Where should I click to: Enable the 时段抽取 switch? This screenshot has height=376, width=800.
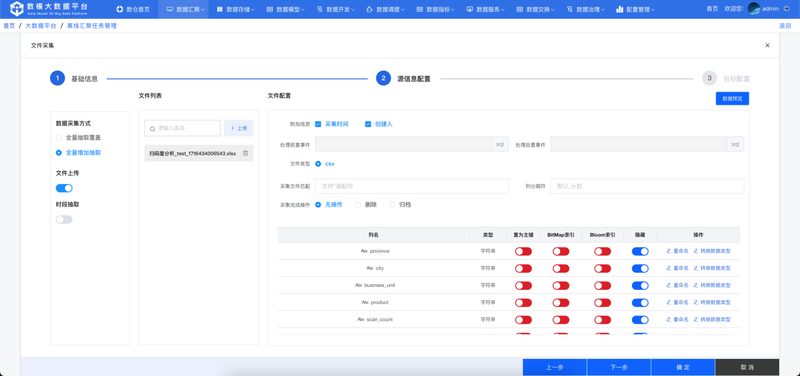click(x=64, y=219)
